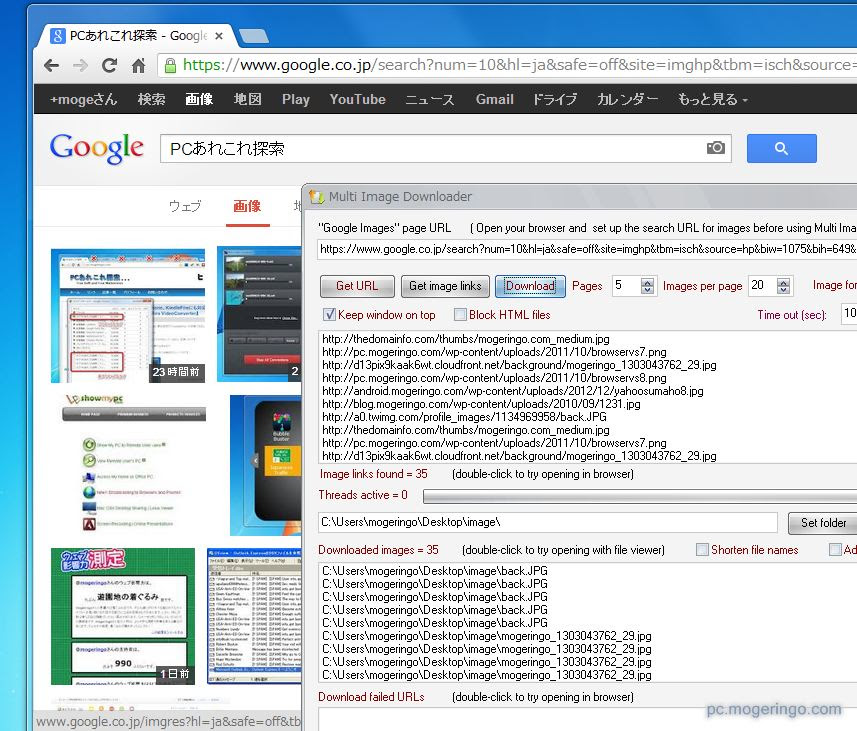Open +mogeさん in the Google bar

click(83, 99)
